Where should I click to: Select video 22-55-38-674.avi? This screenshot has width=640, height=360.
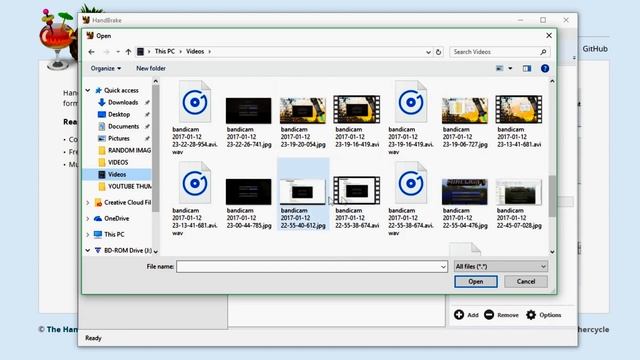coord(357,203)
